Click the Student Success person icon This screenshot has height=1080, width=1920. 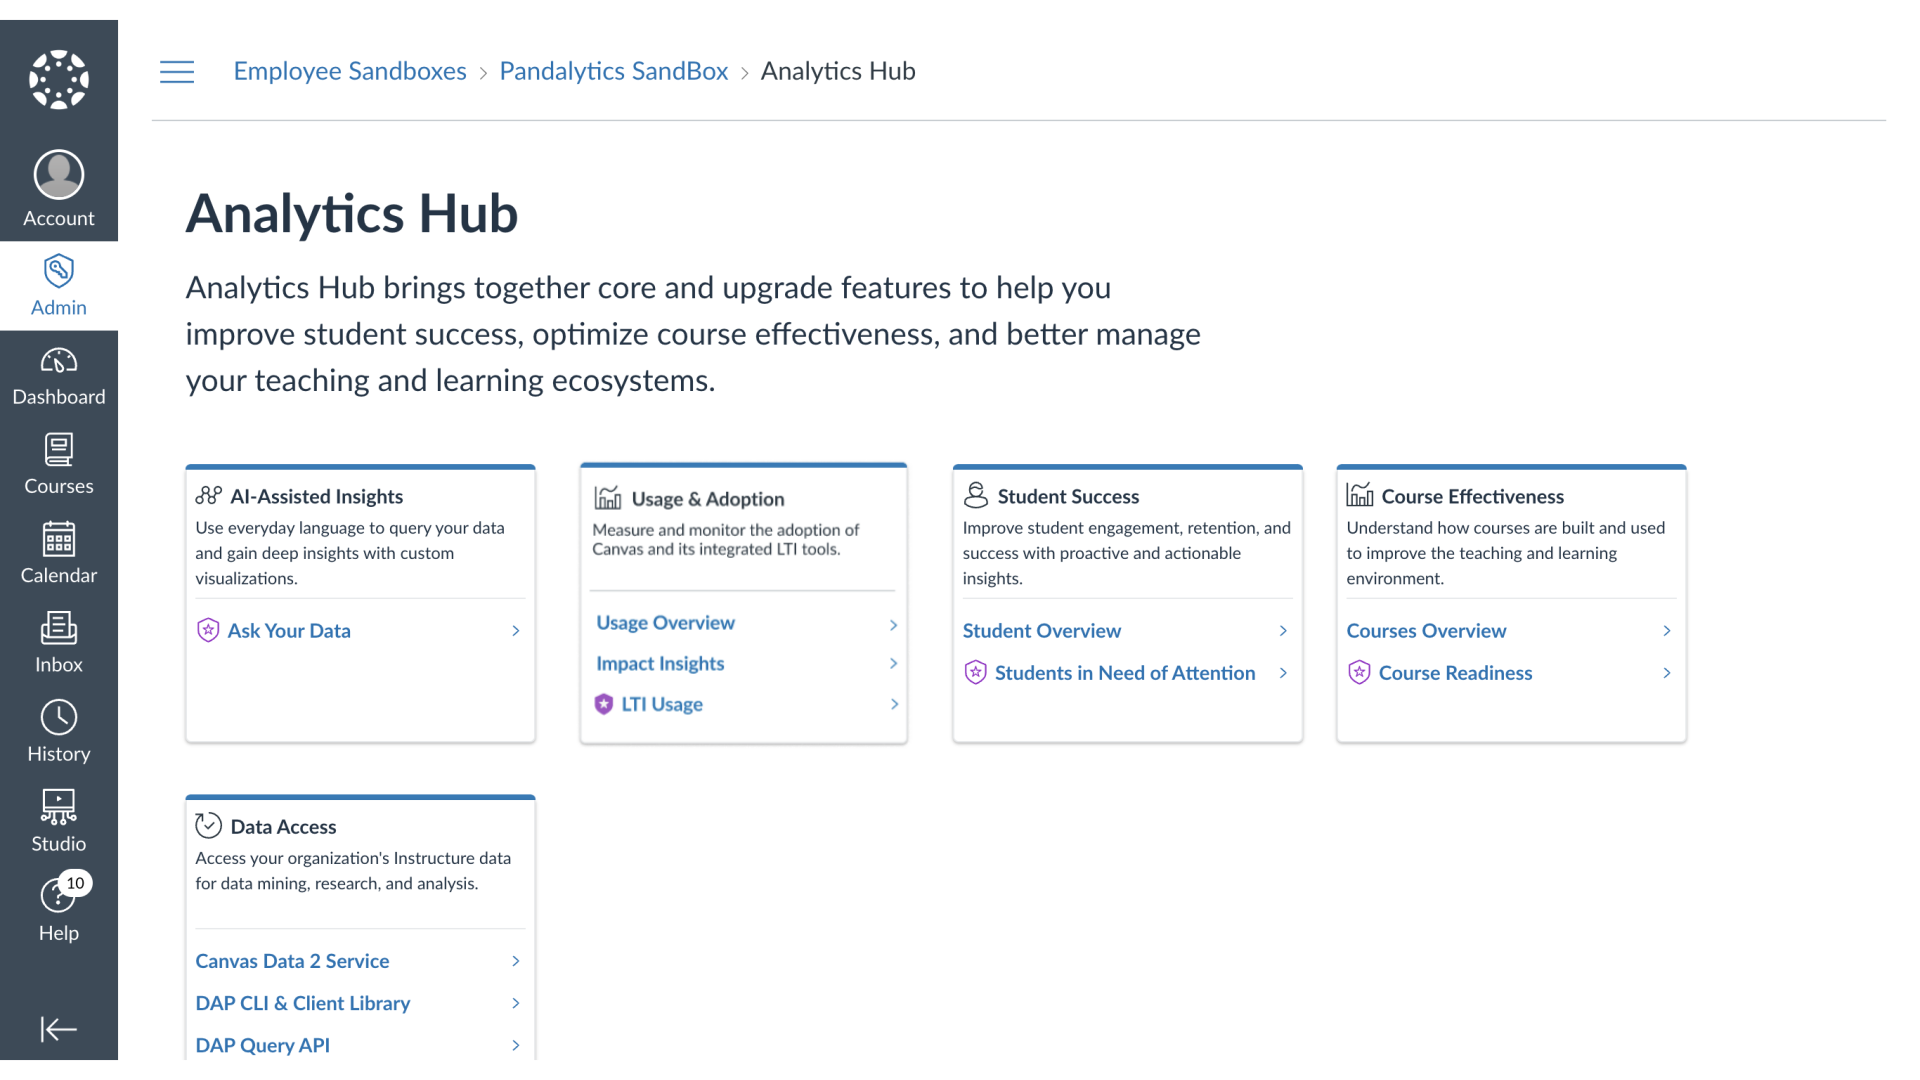(976, 495)
